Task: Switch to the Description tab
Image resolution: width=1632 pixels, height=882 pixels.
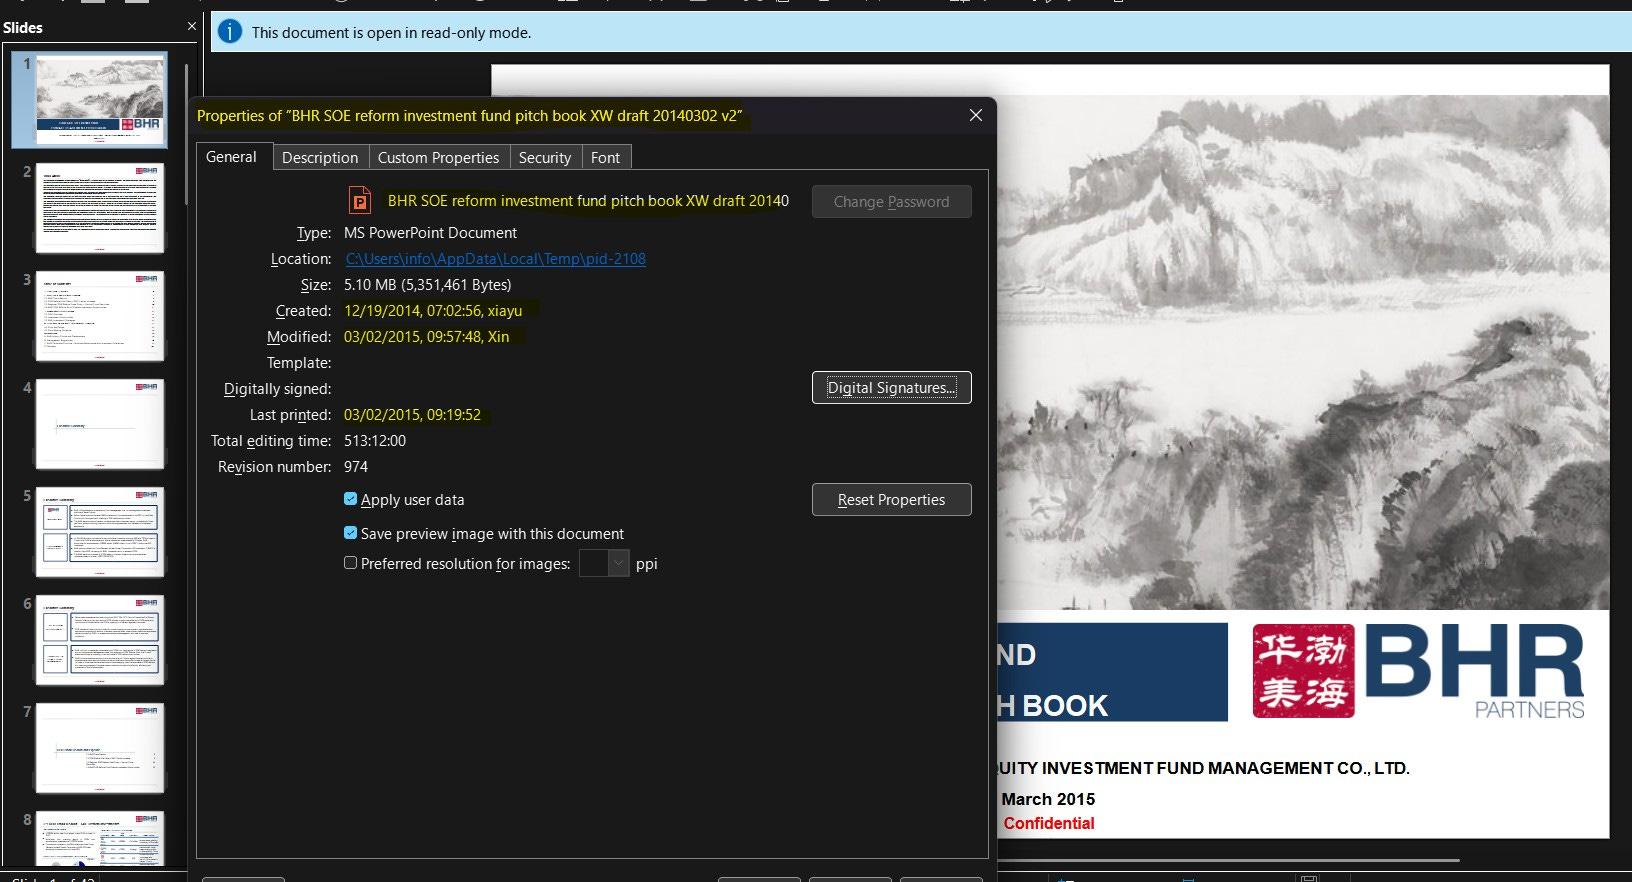Action: tap(320, 158)
